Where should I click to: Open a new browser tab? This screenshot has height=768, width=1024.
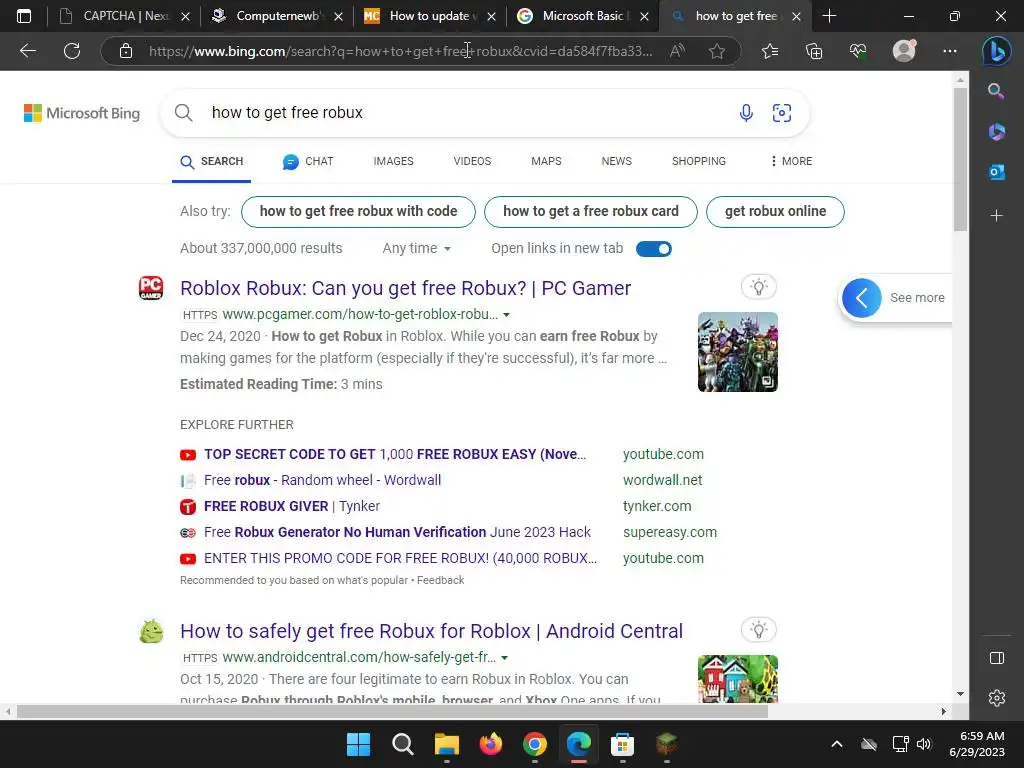829,16
